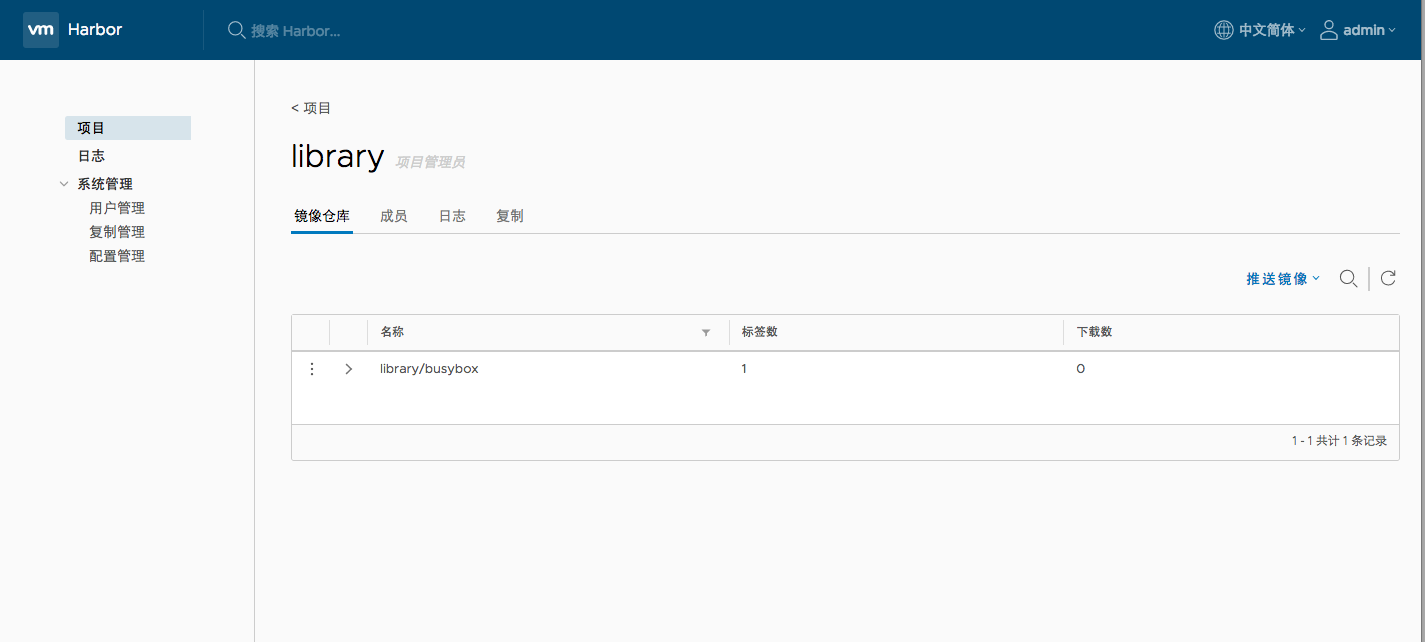Expand the library/busybox row
The height and width of the screenshot is (642, 1425).
click(348, 369)
